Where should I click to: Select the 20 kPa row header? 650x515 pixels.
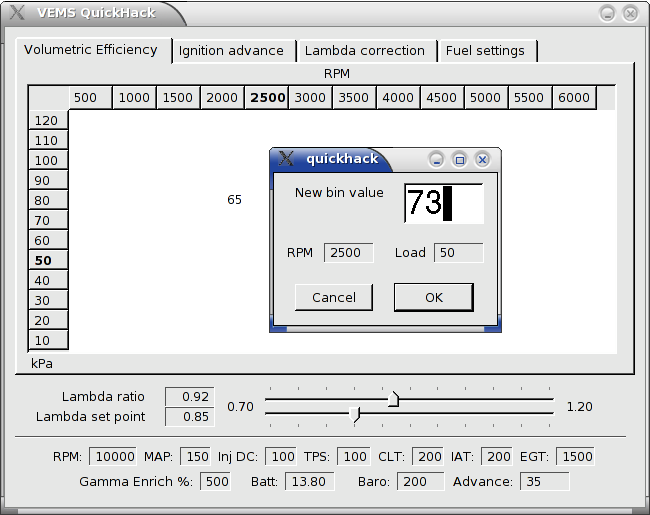point(48,320)
